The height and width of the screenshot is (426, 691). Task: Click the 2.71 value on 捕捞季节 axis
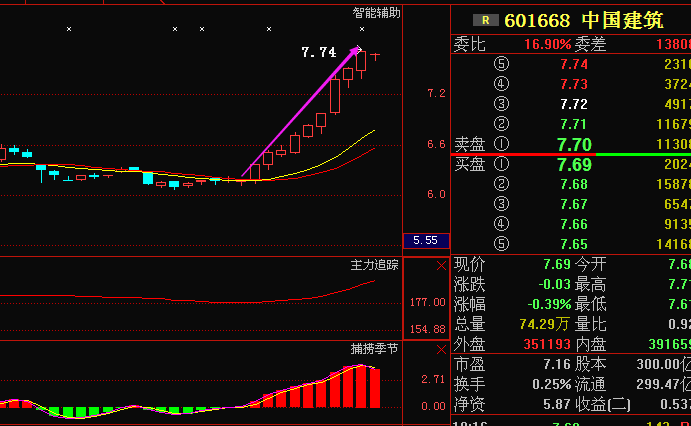tap(433, 379)
